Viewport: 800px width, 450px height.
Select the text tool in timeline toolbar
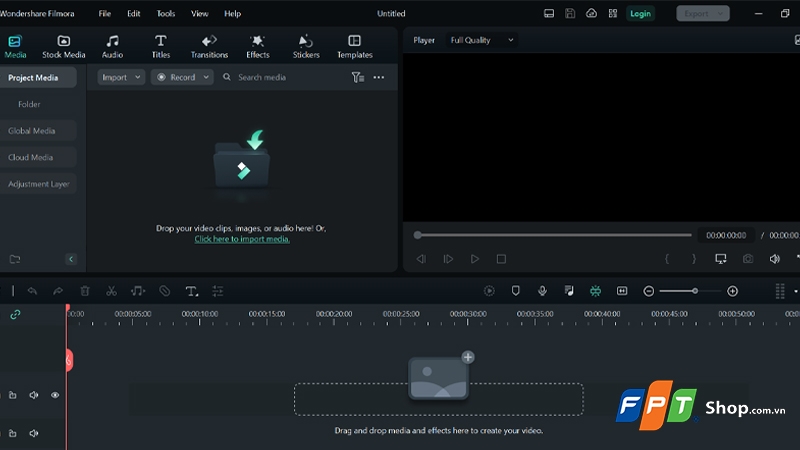[191, 291]
